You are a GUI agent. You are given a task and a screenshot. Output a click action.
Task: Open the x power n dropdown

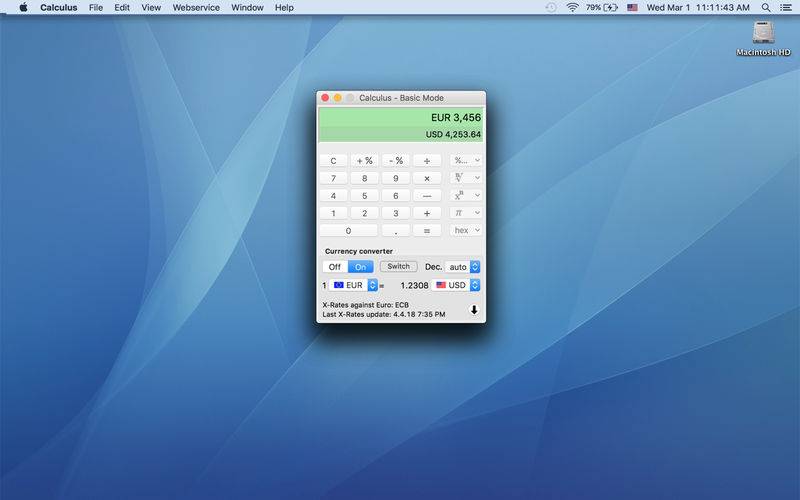coord(466,195)
